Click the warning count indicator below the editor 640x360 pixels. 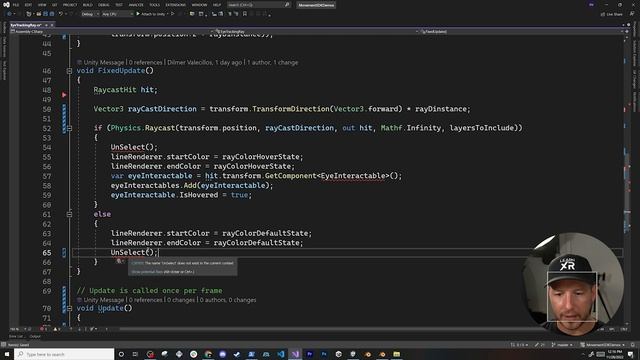57,329
